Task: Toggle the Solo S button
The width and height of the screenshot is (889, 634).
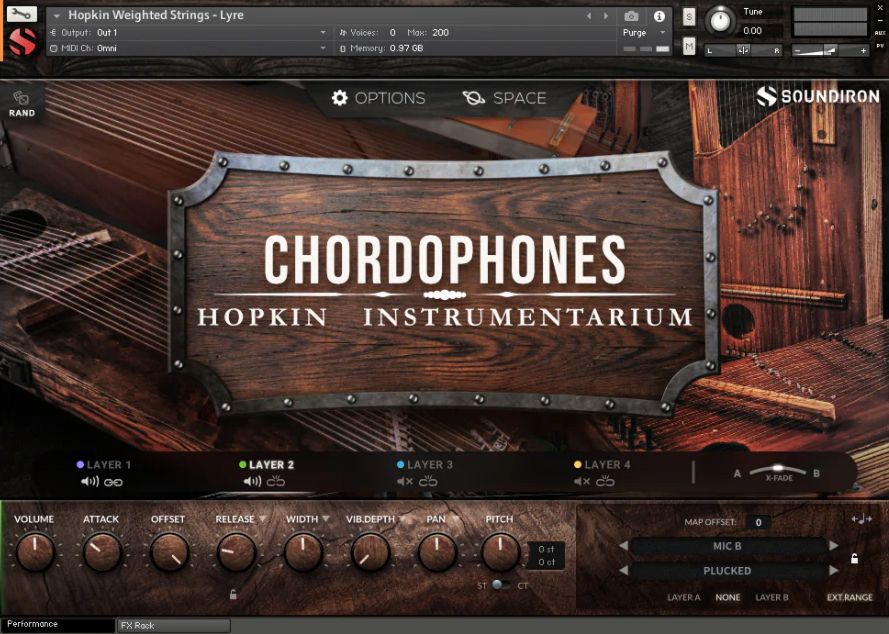Action: [x=689, y=16]
